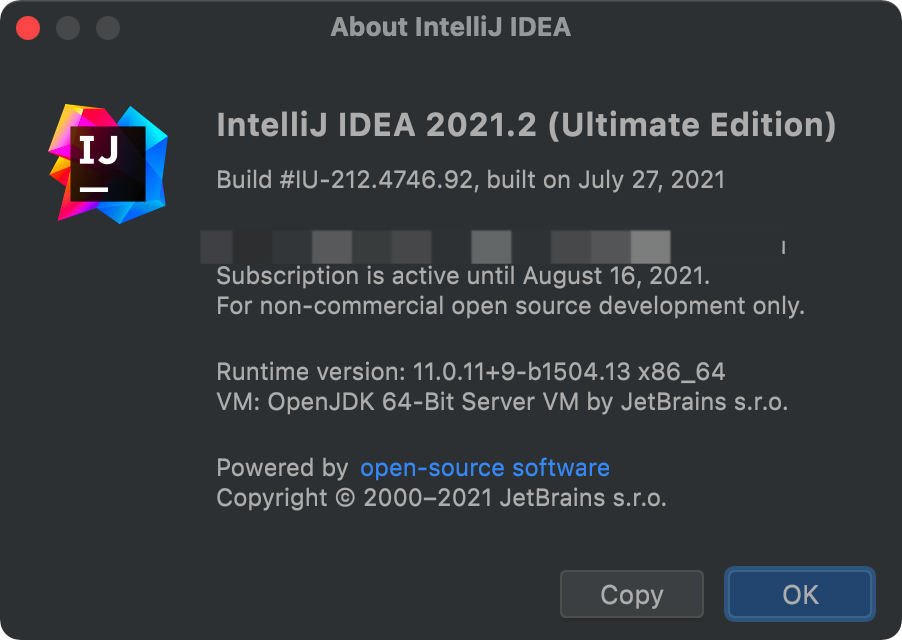Viewport: 902px width, 640px height.
Task: Select the IntelliJ IDEA 2021.2 (Ultimate Edition) heading
Action: point(526,125)
